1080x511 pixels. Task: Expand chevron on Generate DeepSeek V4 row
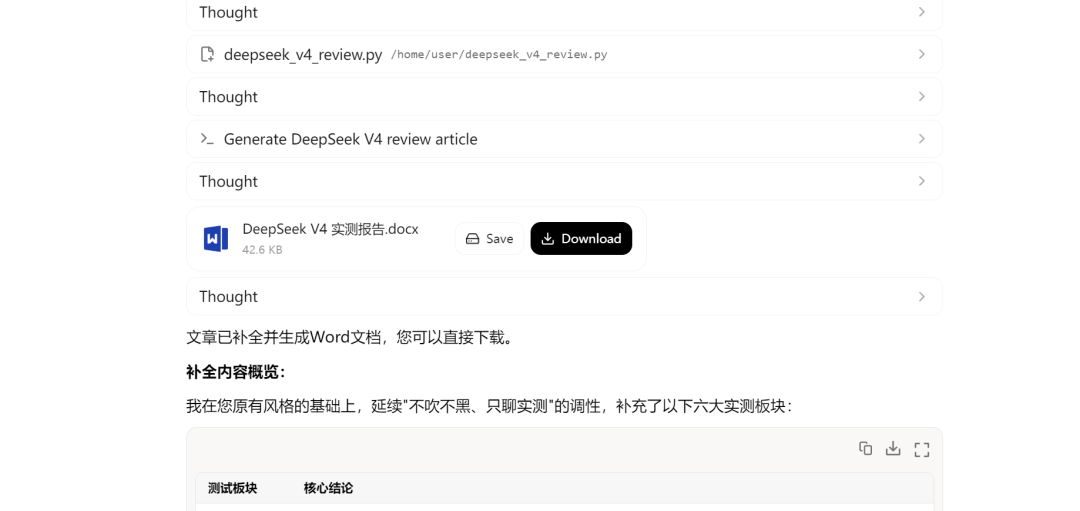pyautogui.click(x=922, y=139)
